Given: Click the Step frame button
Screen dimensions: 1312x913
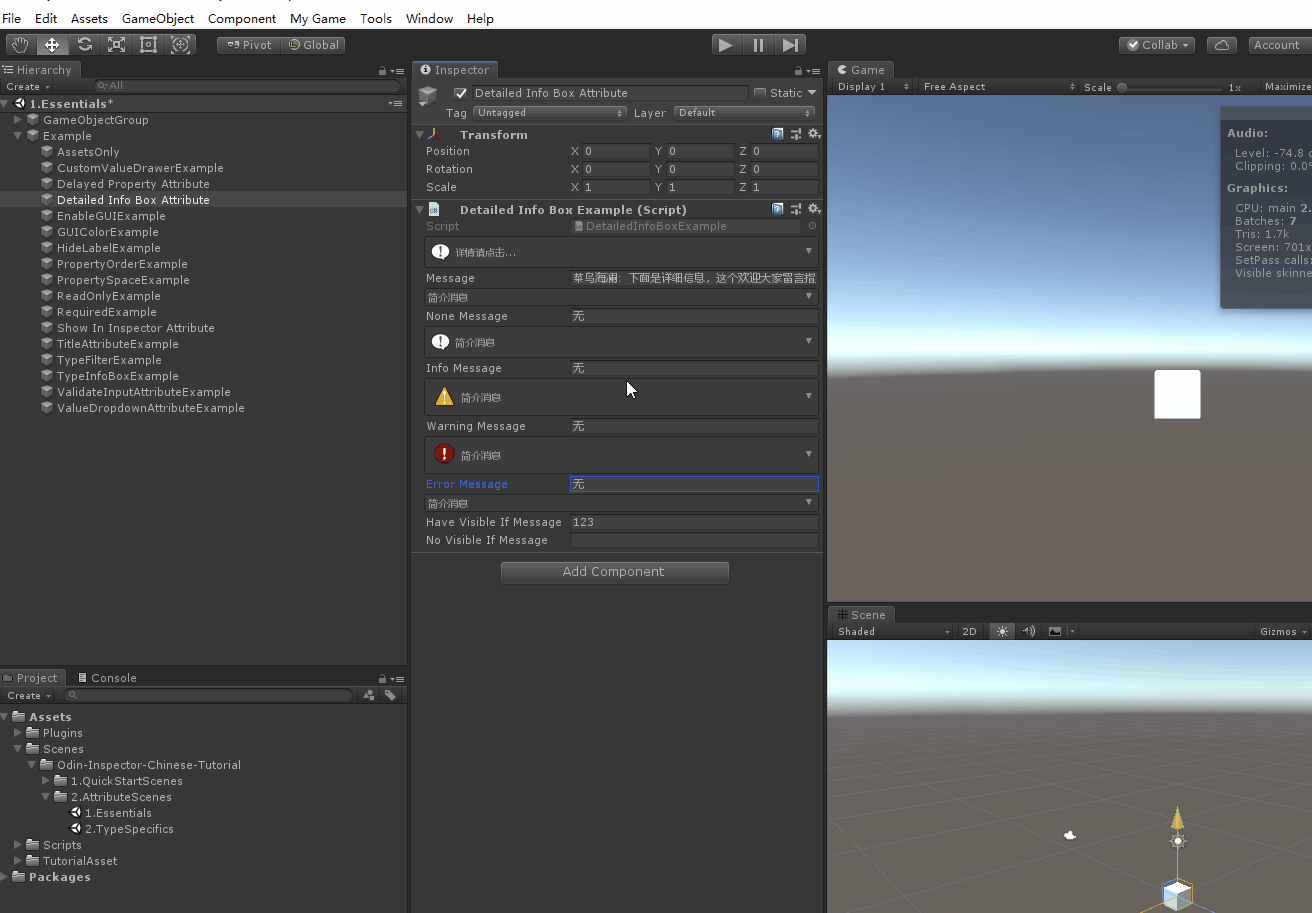Looking at the screenshot, I should [790, 45].
